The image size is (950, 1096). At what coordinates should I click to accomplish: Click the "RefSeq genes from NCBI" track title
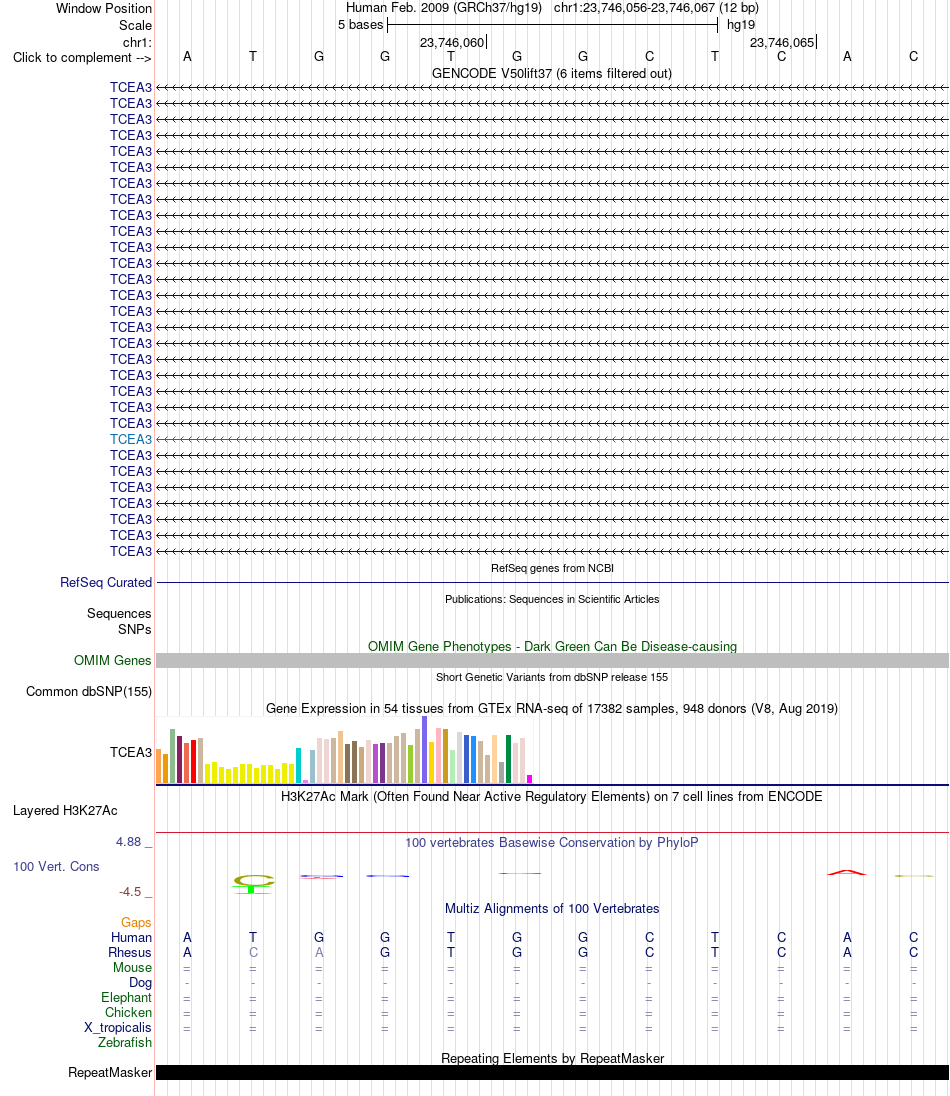[552, 568]
